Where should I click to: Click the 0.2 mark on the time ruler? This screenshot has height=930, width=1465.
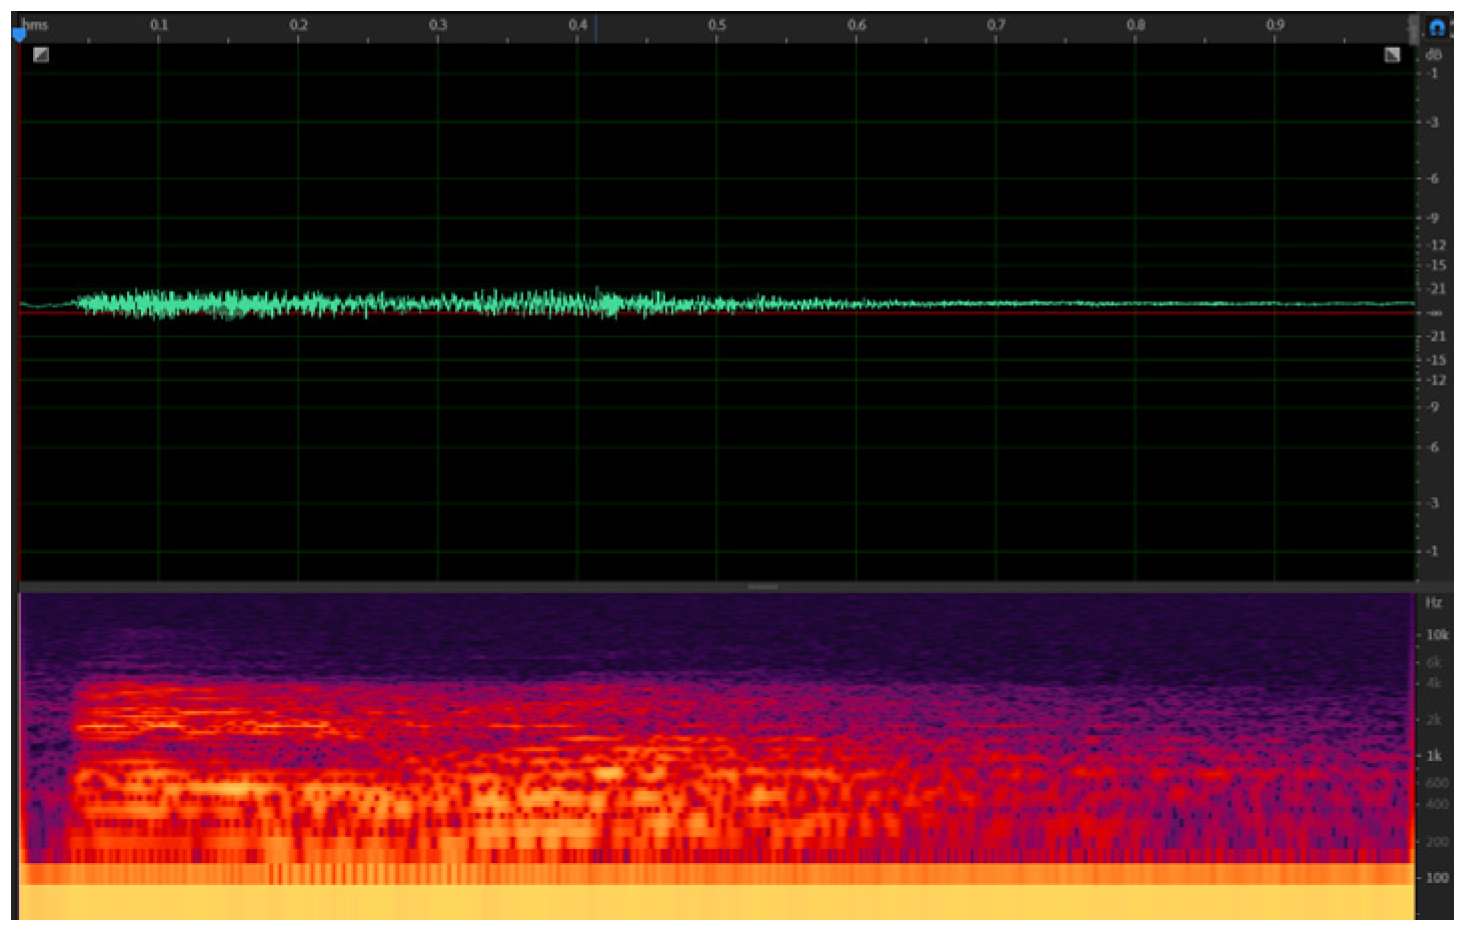point(298,24)
